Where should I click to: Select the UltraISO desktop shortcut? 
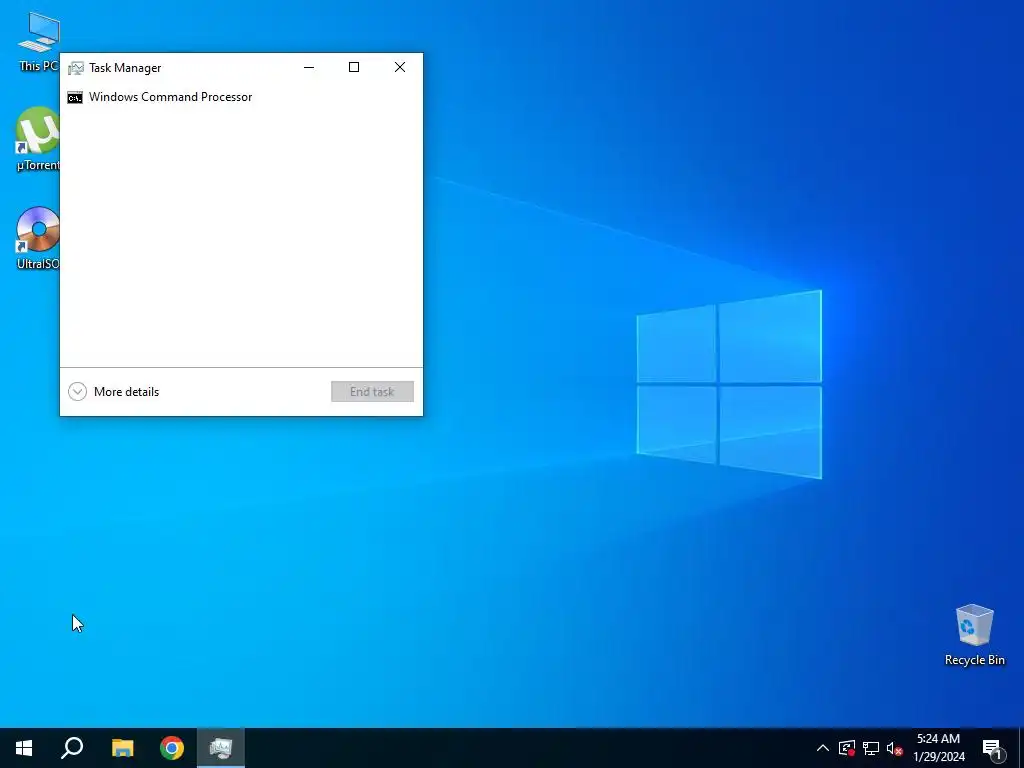tap(38, 238)
